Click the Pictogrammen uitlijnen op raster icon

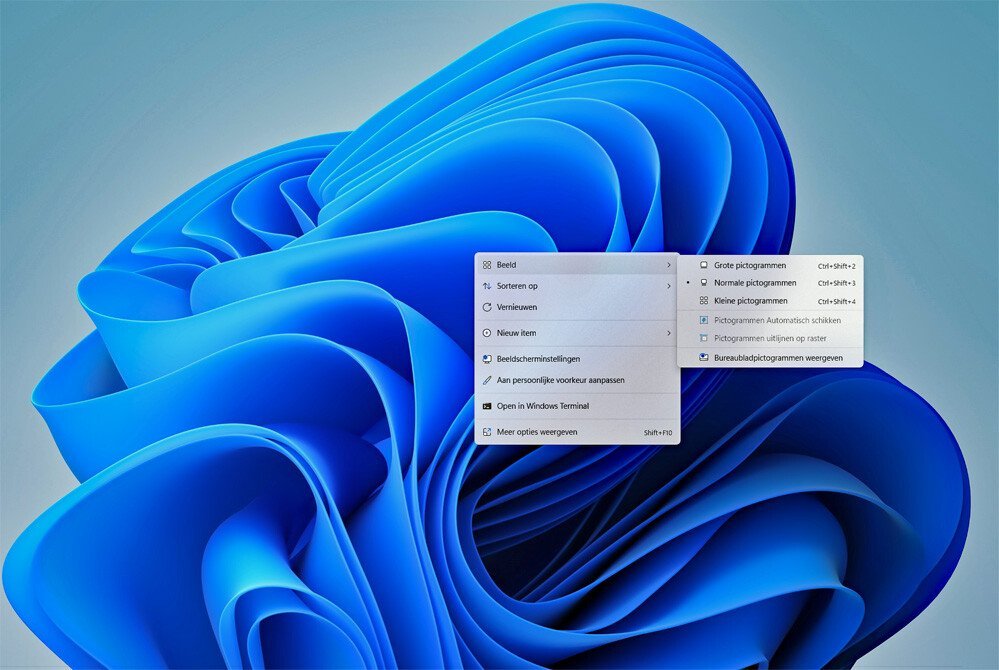click(x=703, y=338)
